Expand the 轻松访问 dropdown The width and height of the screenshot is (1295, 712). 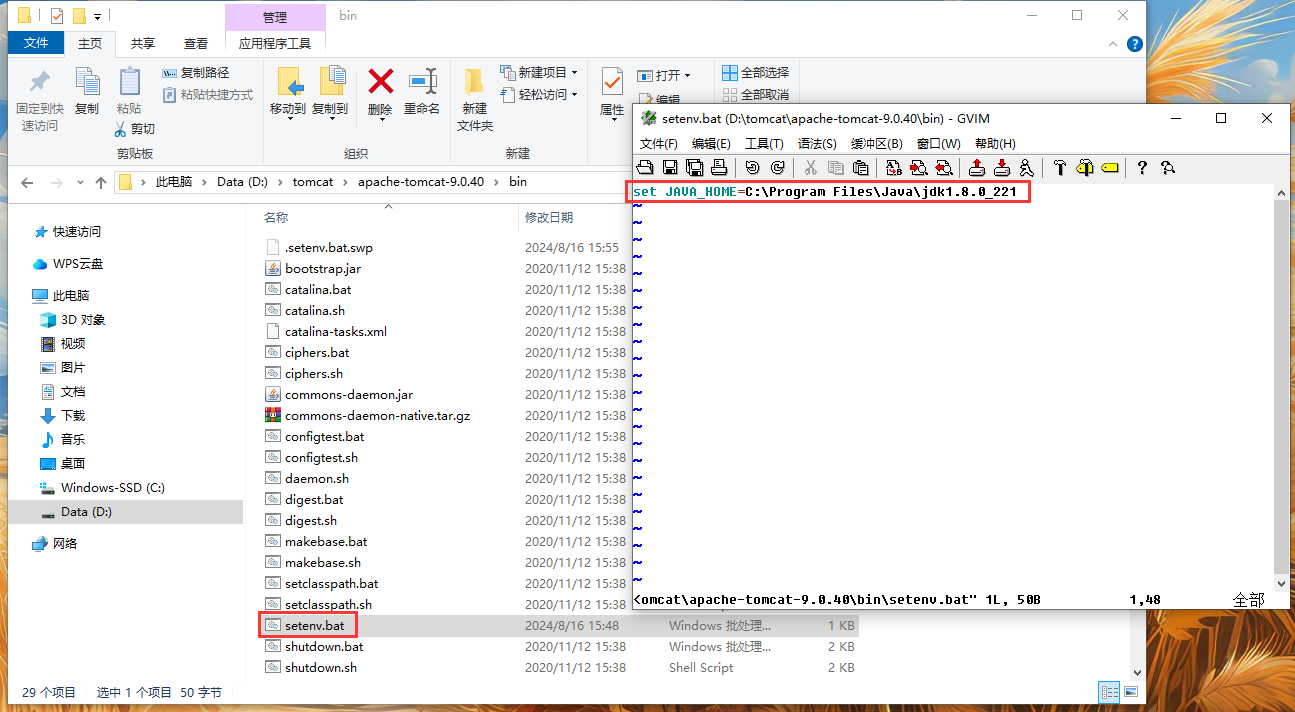(574, 94)
